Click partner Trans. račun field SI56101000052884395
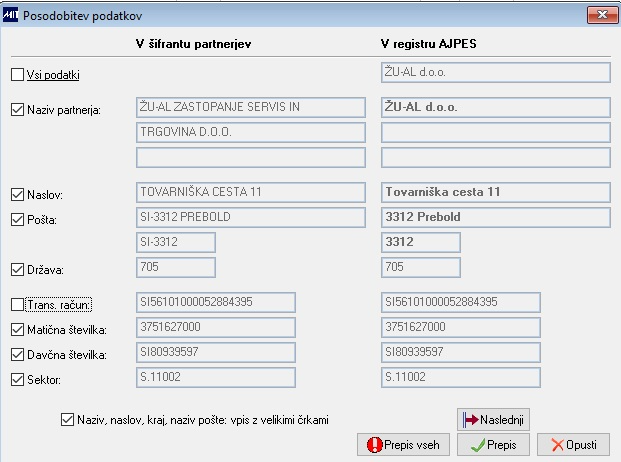This screenshot has height=462, width=621. pyautogui.click(x=216, y=302)
